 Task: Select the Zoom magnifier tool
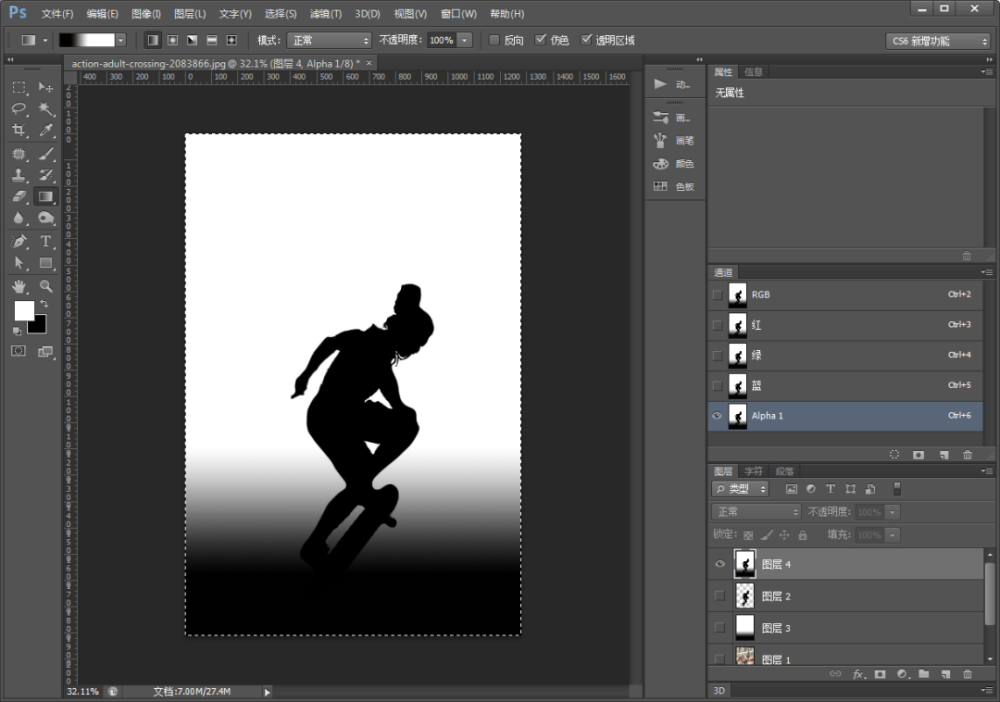pos(46,286)
